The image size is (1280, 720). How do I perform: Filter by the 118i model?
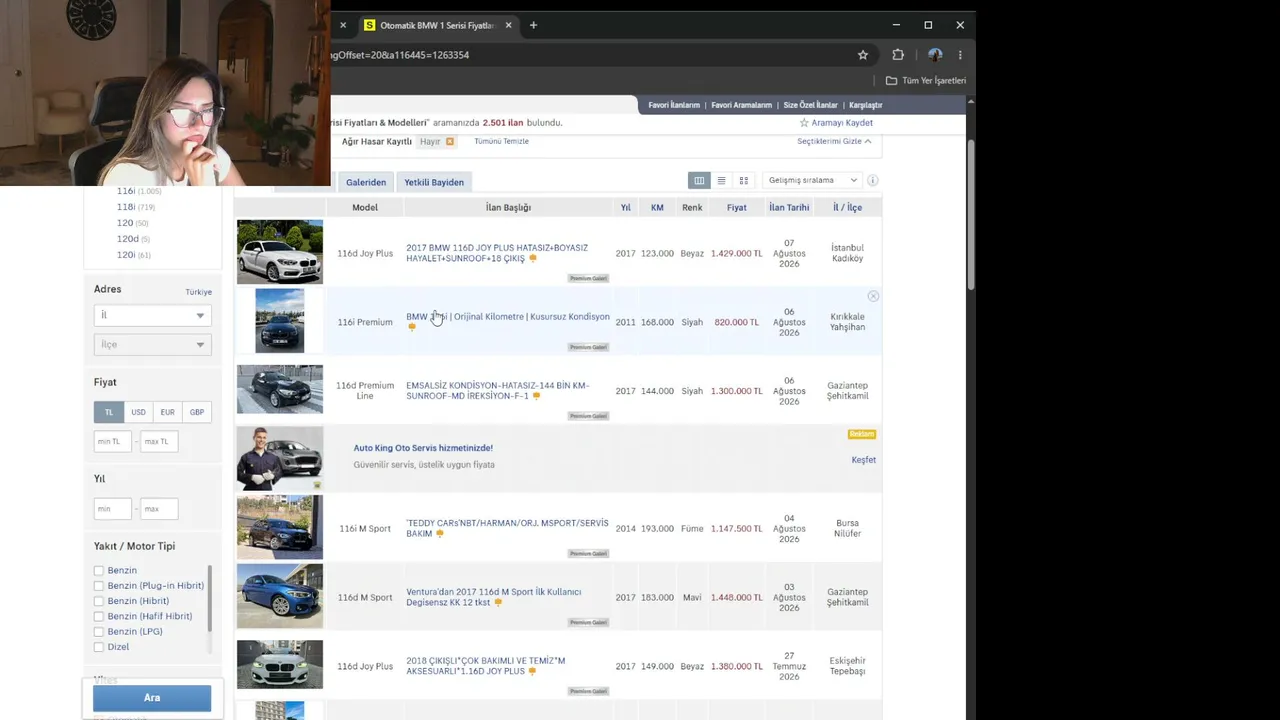pos(126,207)
